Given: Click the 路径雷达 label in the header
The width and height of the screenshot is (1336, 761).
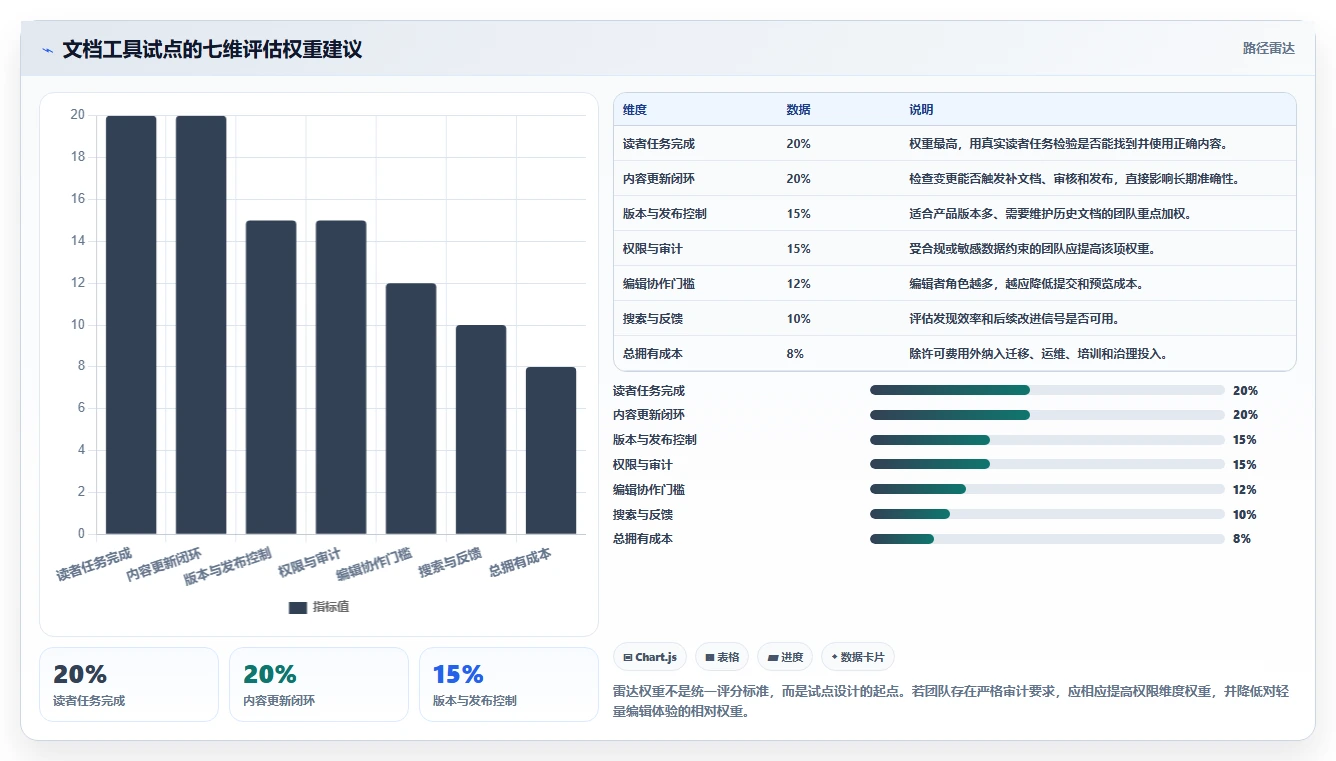Looking at the screenshot, I should click(x=1268, y=48).
